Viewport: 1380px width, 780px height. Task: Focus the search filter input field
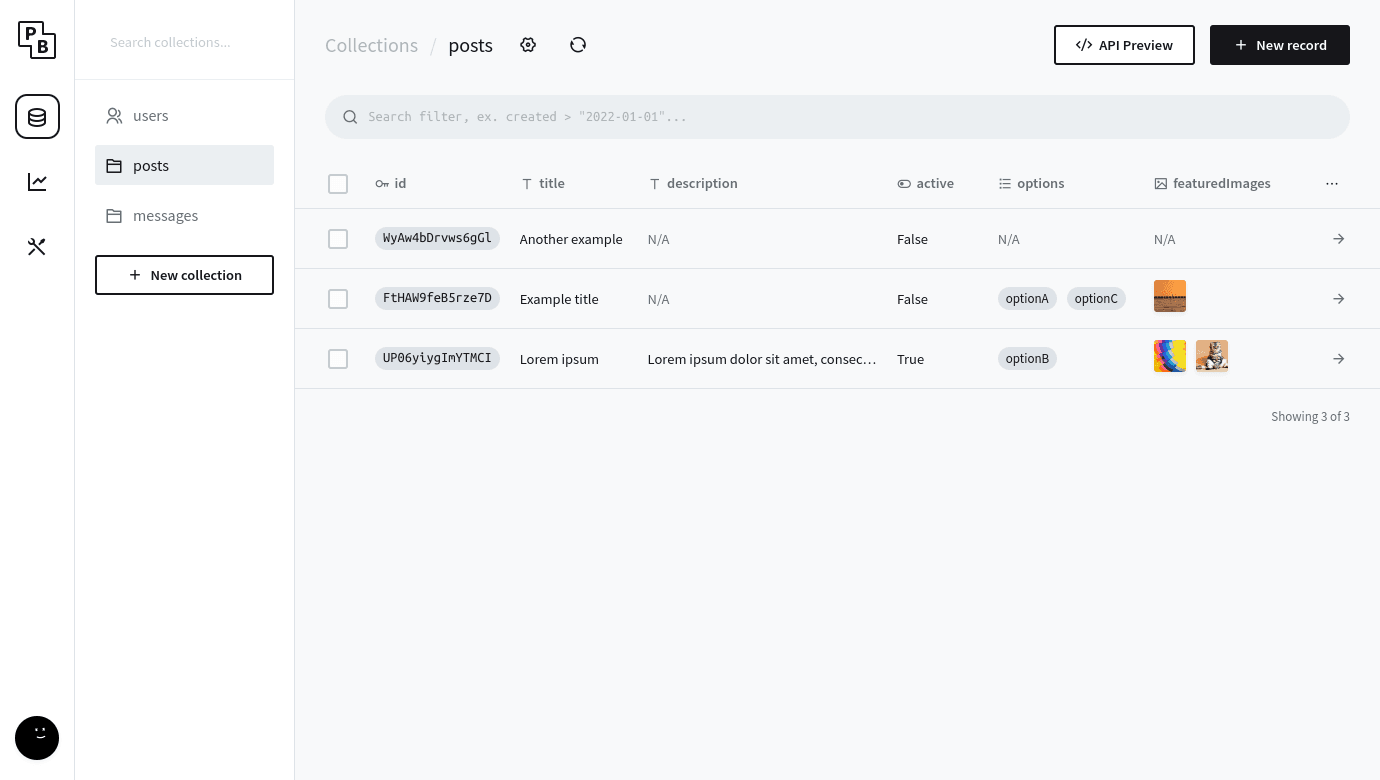pyautogui.click(x=837, y=117)
